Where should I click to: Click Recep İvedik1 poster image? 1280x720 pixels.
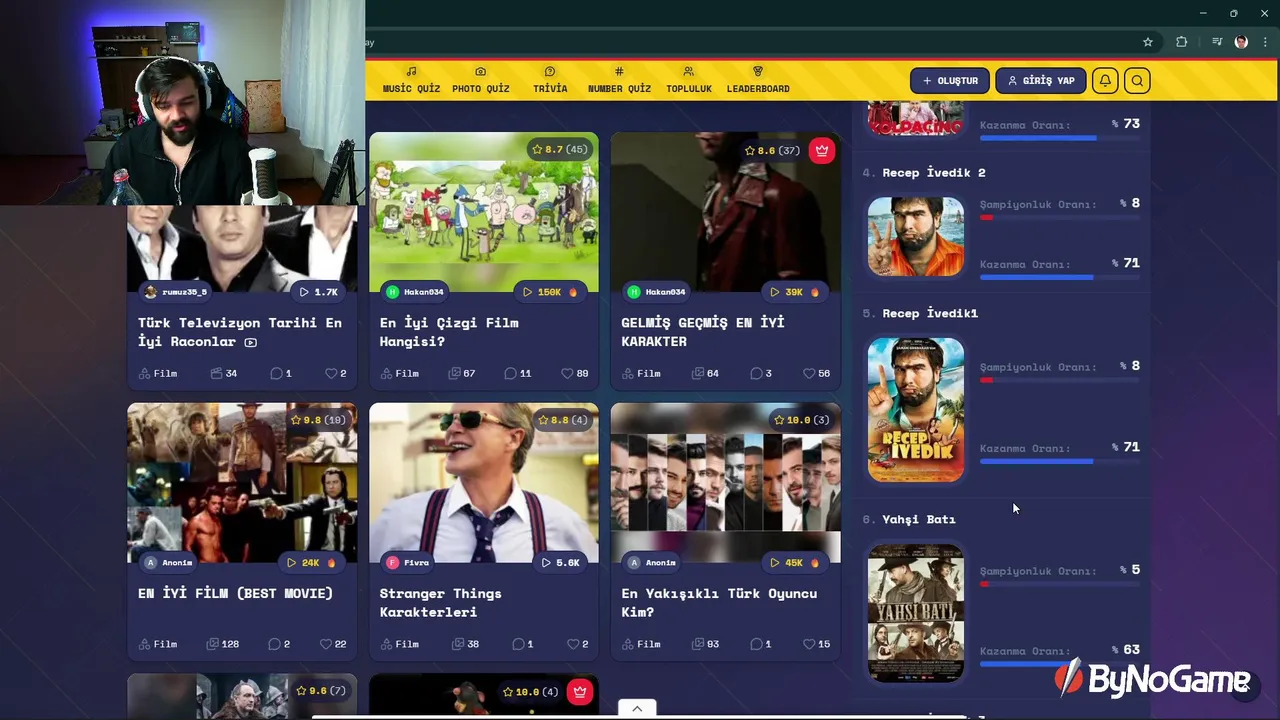point(916,409)
